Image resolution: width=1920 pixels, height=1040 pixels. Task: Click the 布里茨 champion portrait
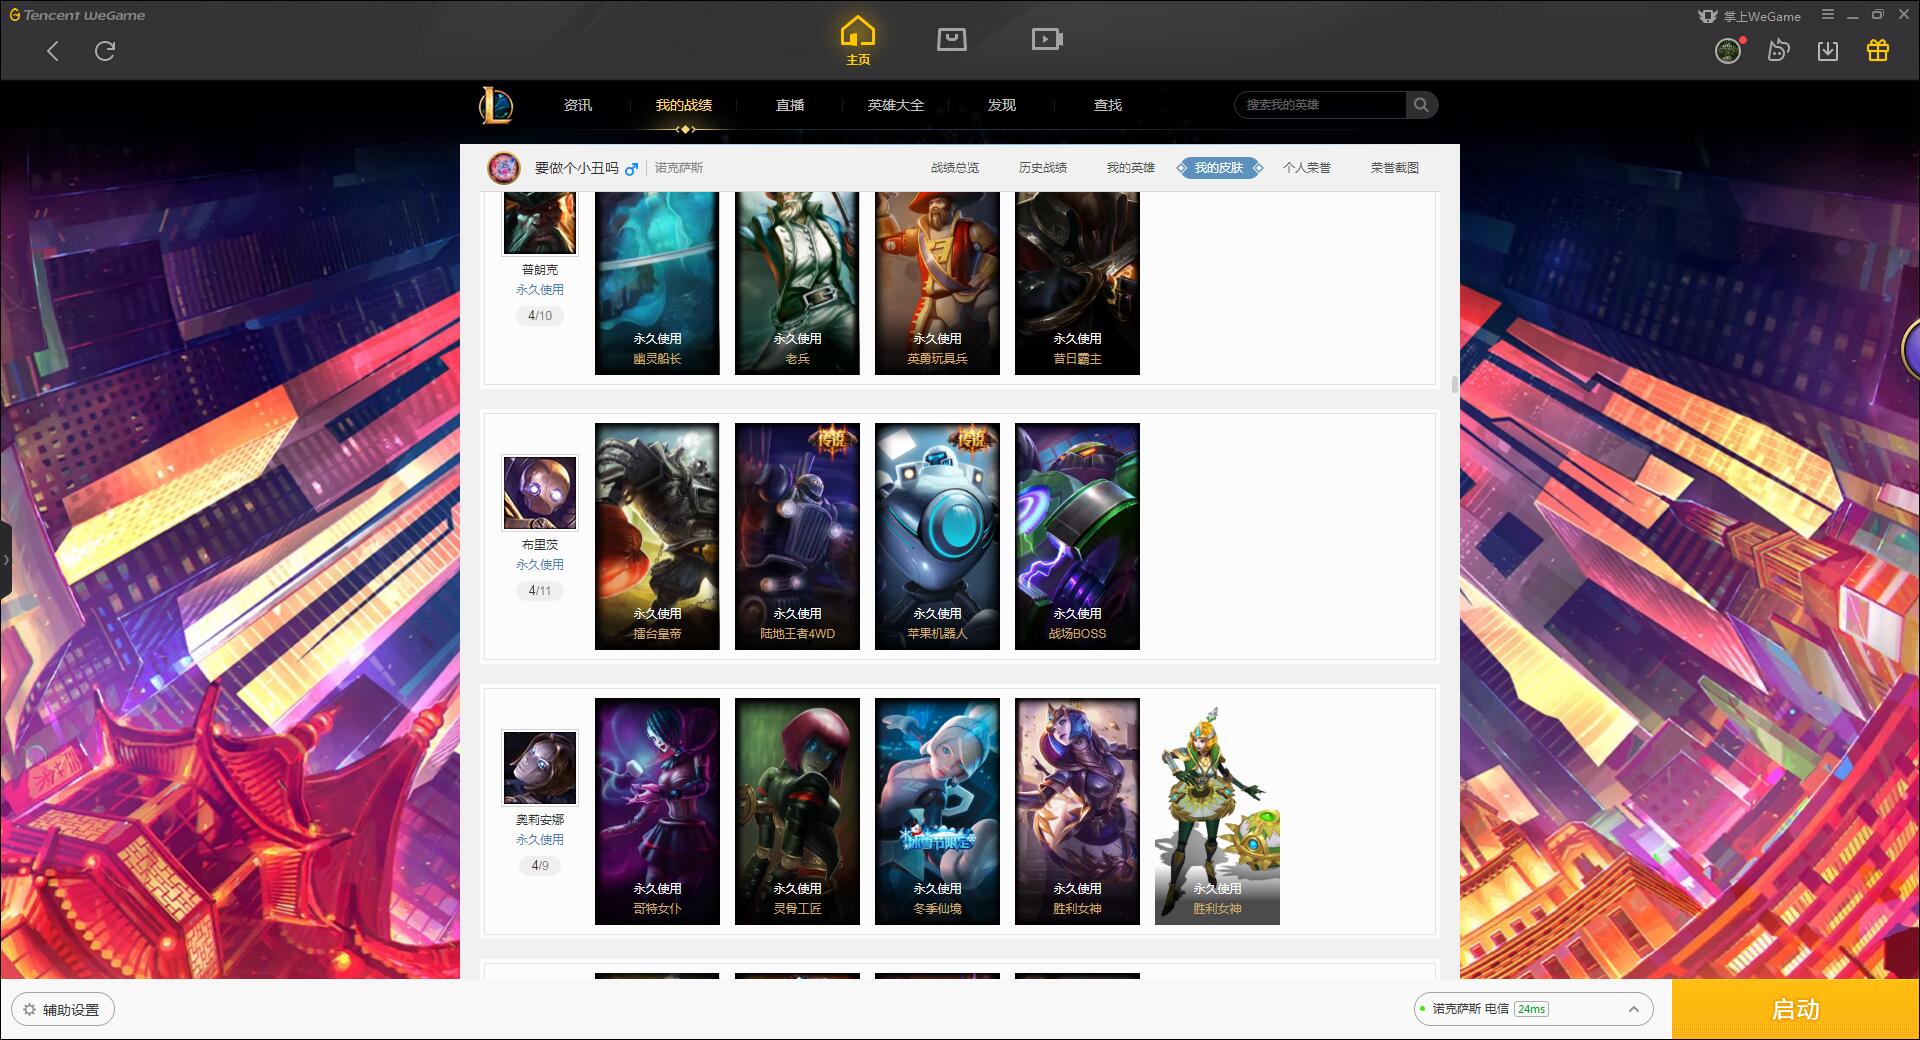(x=540, y=493)
